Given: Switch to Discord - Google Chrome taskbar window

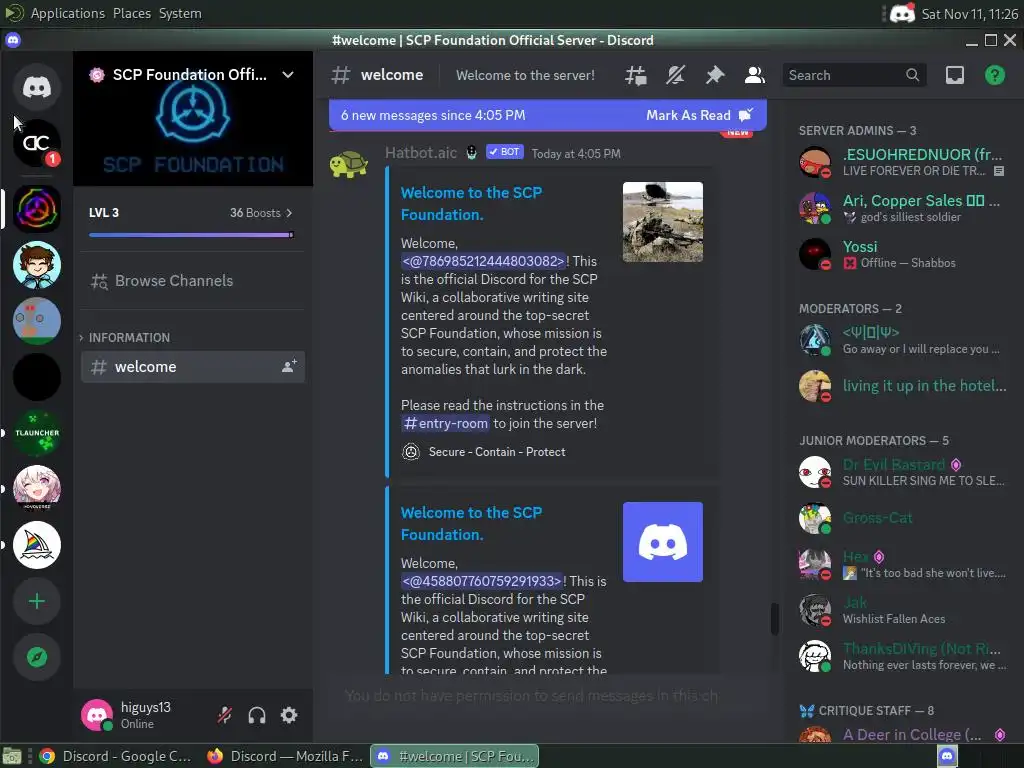Looking at the screenshot, I should coord(116,756).
